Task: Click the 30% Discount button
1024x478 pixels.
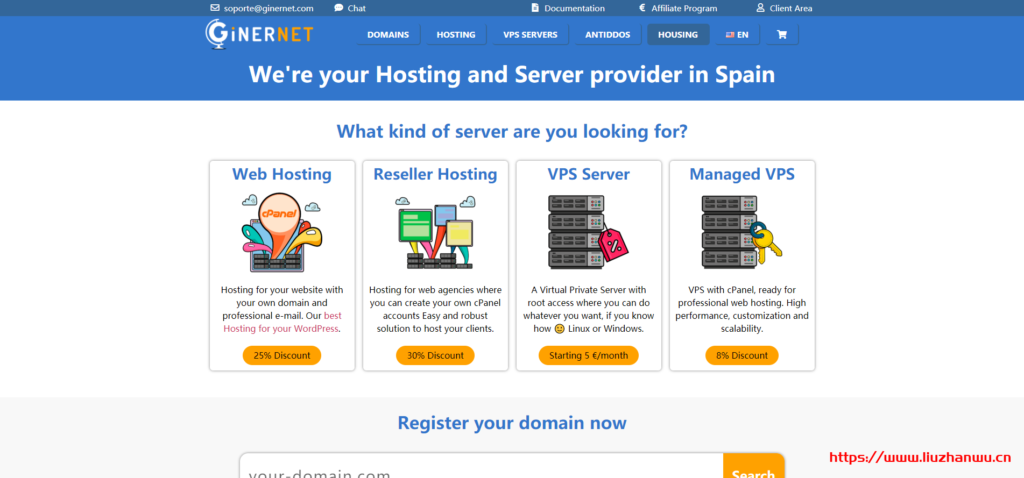Action: pos(435,355)
